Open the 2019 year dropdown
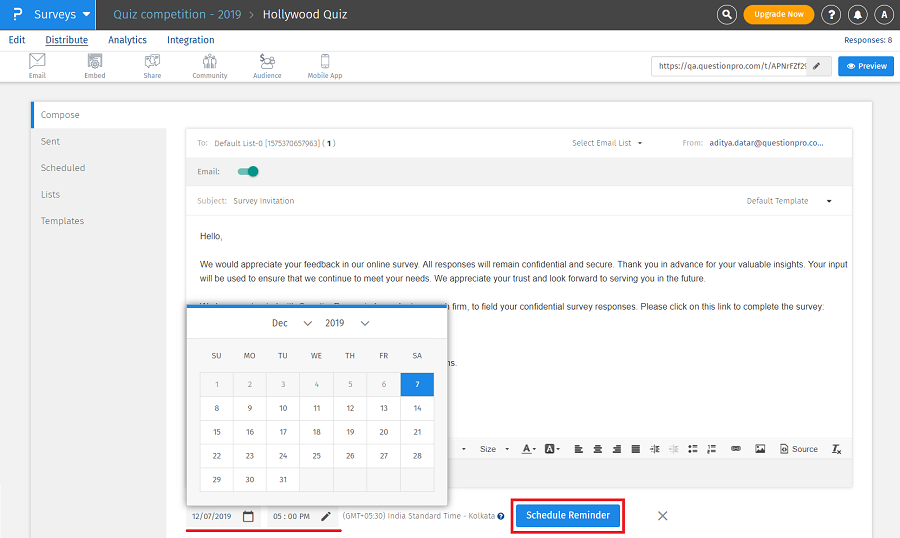 coord(347,323)
